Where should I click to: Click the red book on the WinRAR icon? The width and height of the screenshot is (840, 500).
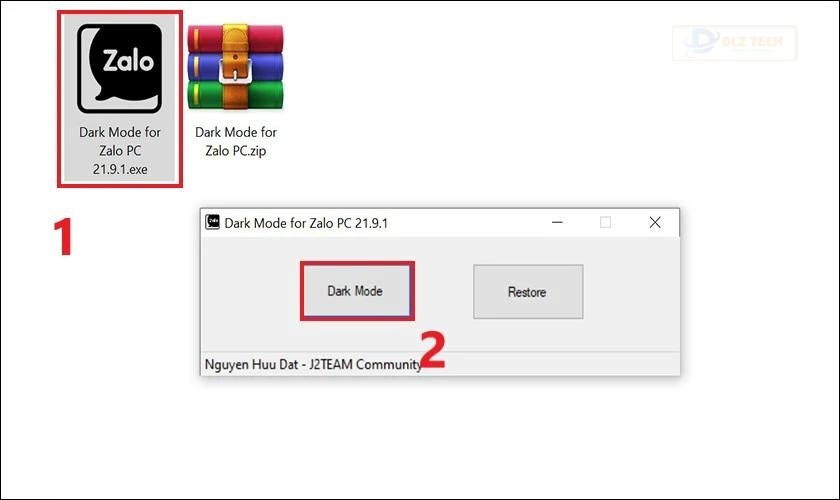[235, 38]
